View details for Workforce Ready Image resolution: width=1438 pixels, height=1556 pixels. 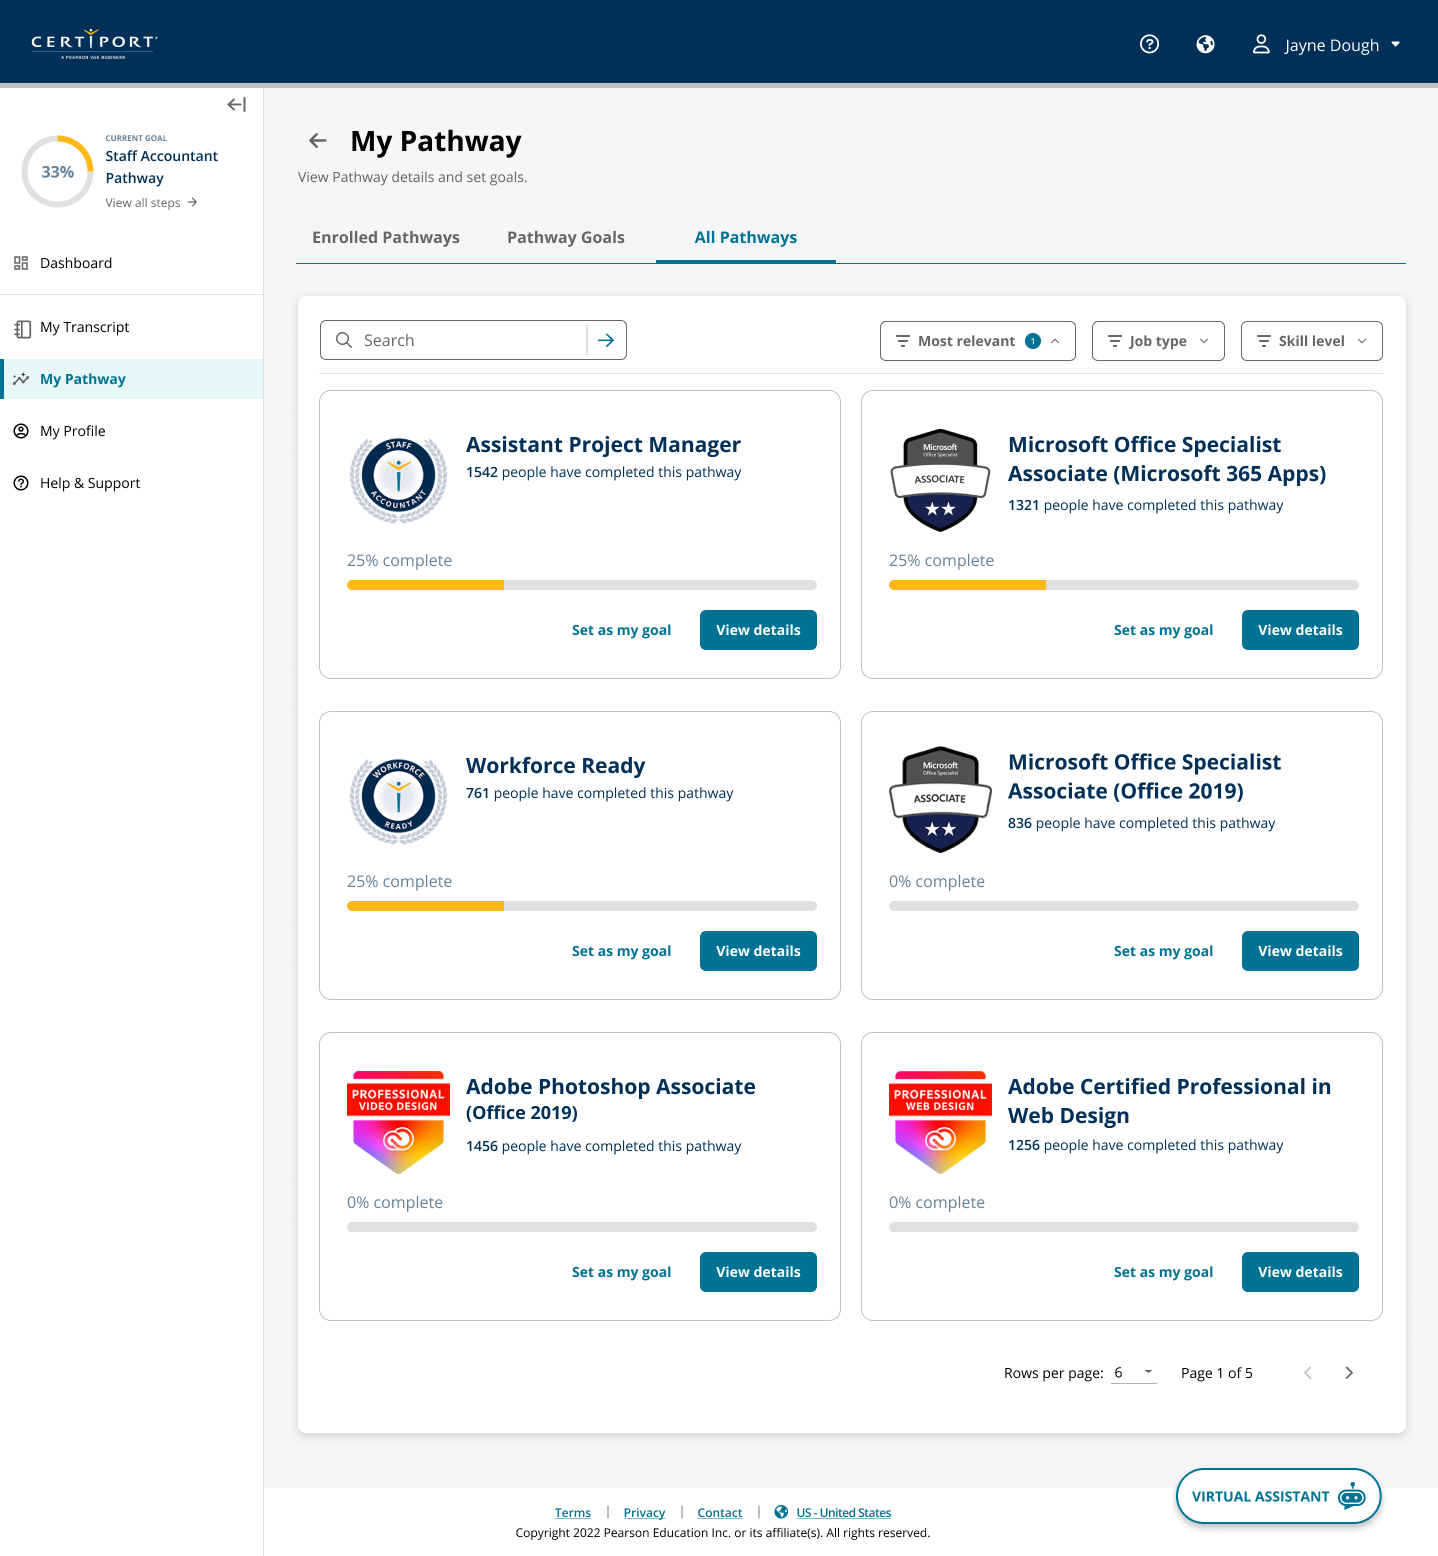click(x=758, y=951)
